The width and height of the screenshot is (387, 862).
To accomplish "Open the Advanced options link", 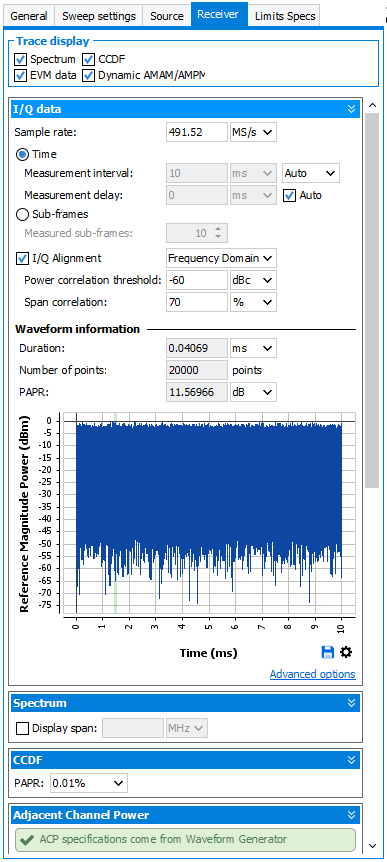I will click(x=312, y=674).
